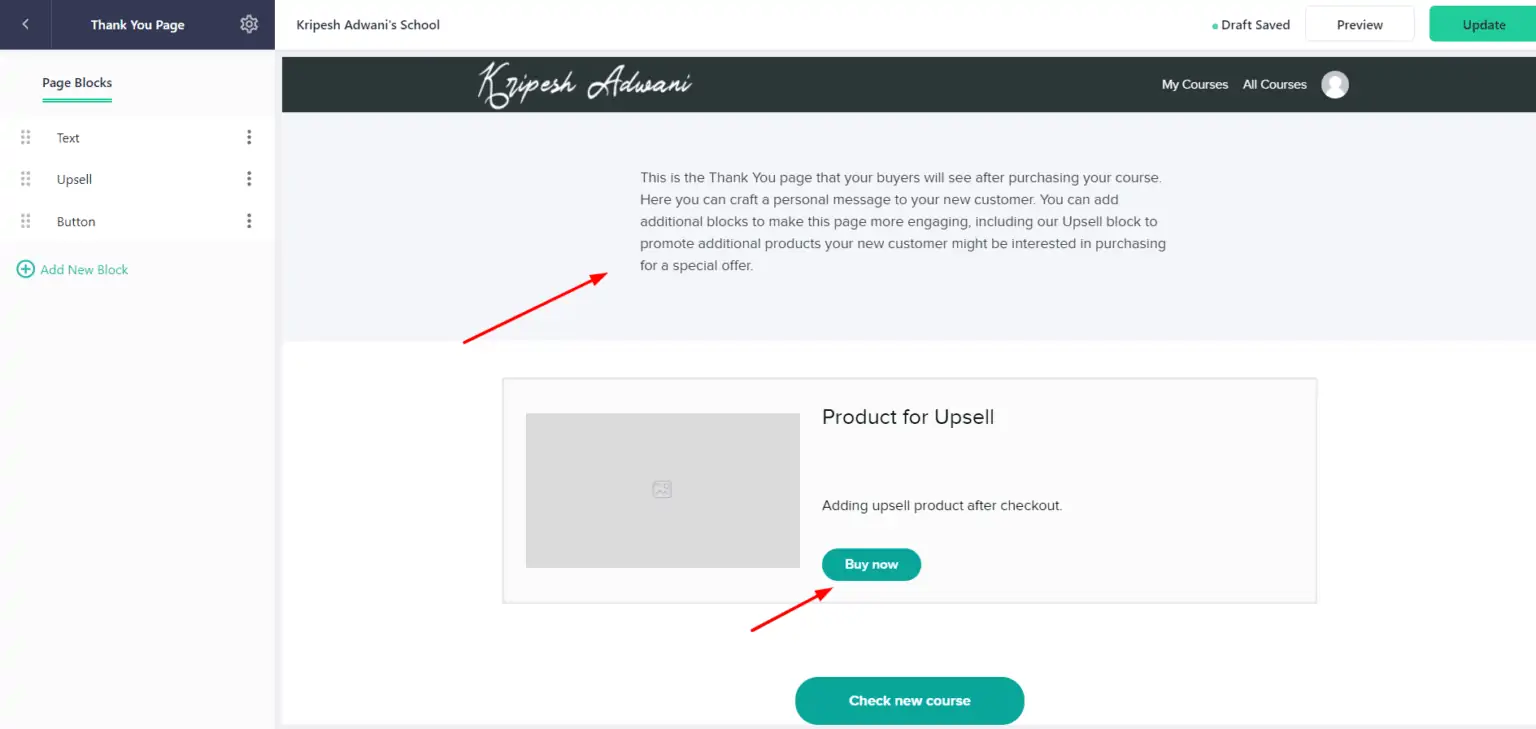1536x729 pixels.
Task: Open My Courses in the header
Action: click(1195, 85)
